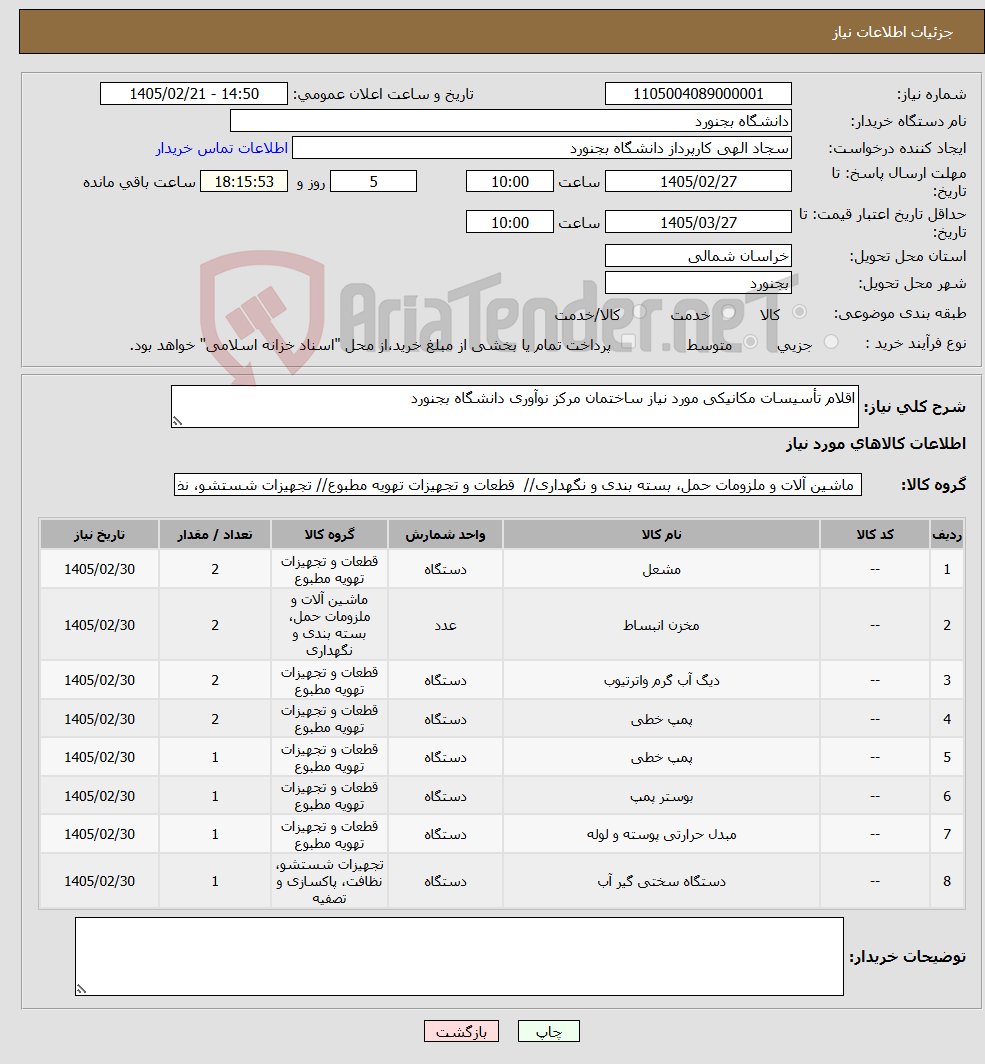
Task: Click the item name مشعل
Action: click(661, 569)
